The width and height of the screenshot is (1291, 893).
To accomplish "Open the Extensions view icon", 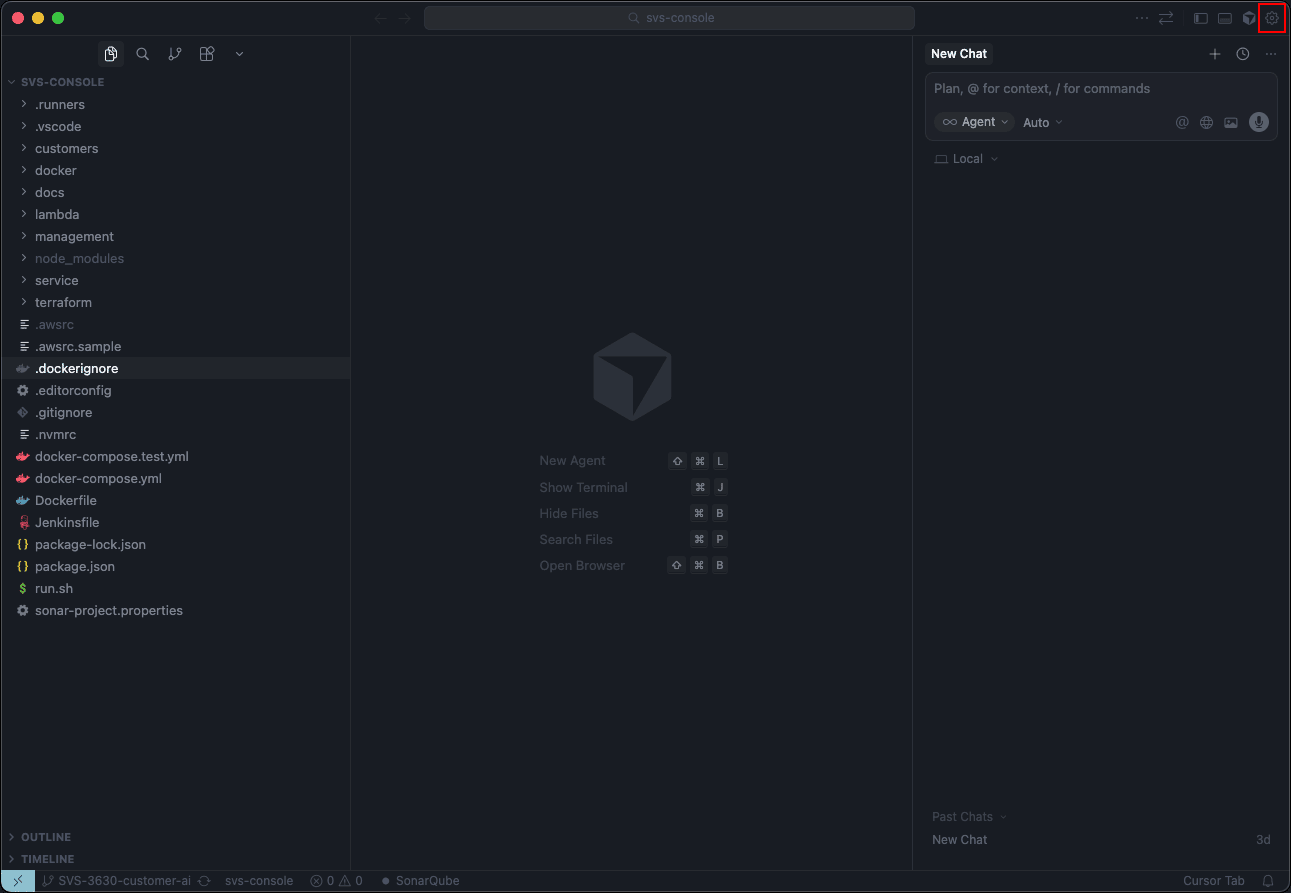I will click(x=207, y=54).
